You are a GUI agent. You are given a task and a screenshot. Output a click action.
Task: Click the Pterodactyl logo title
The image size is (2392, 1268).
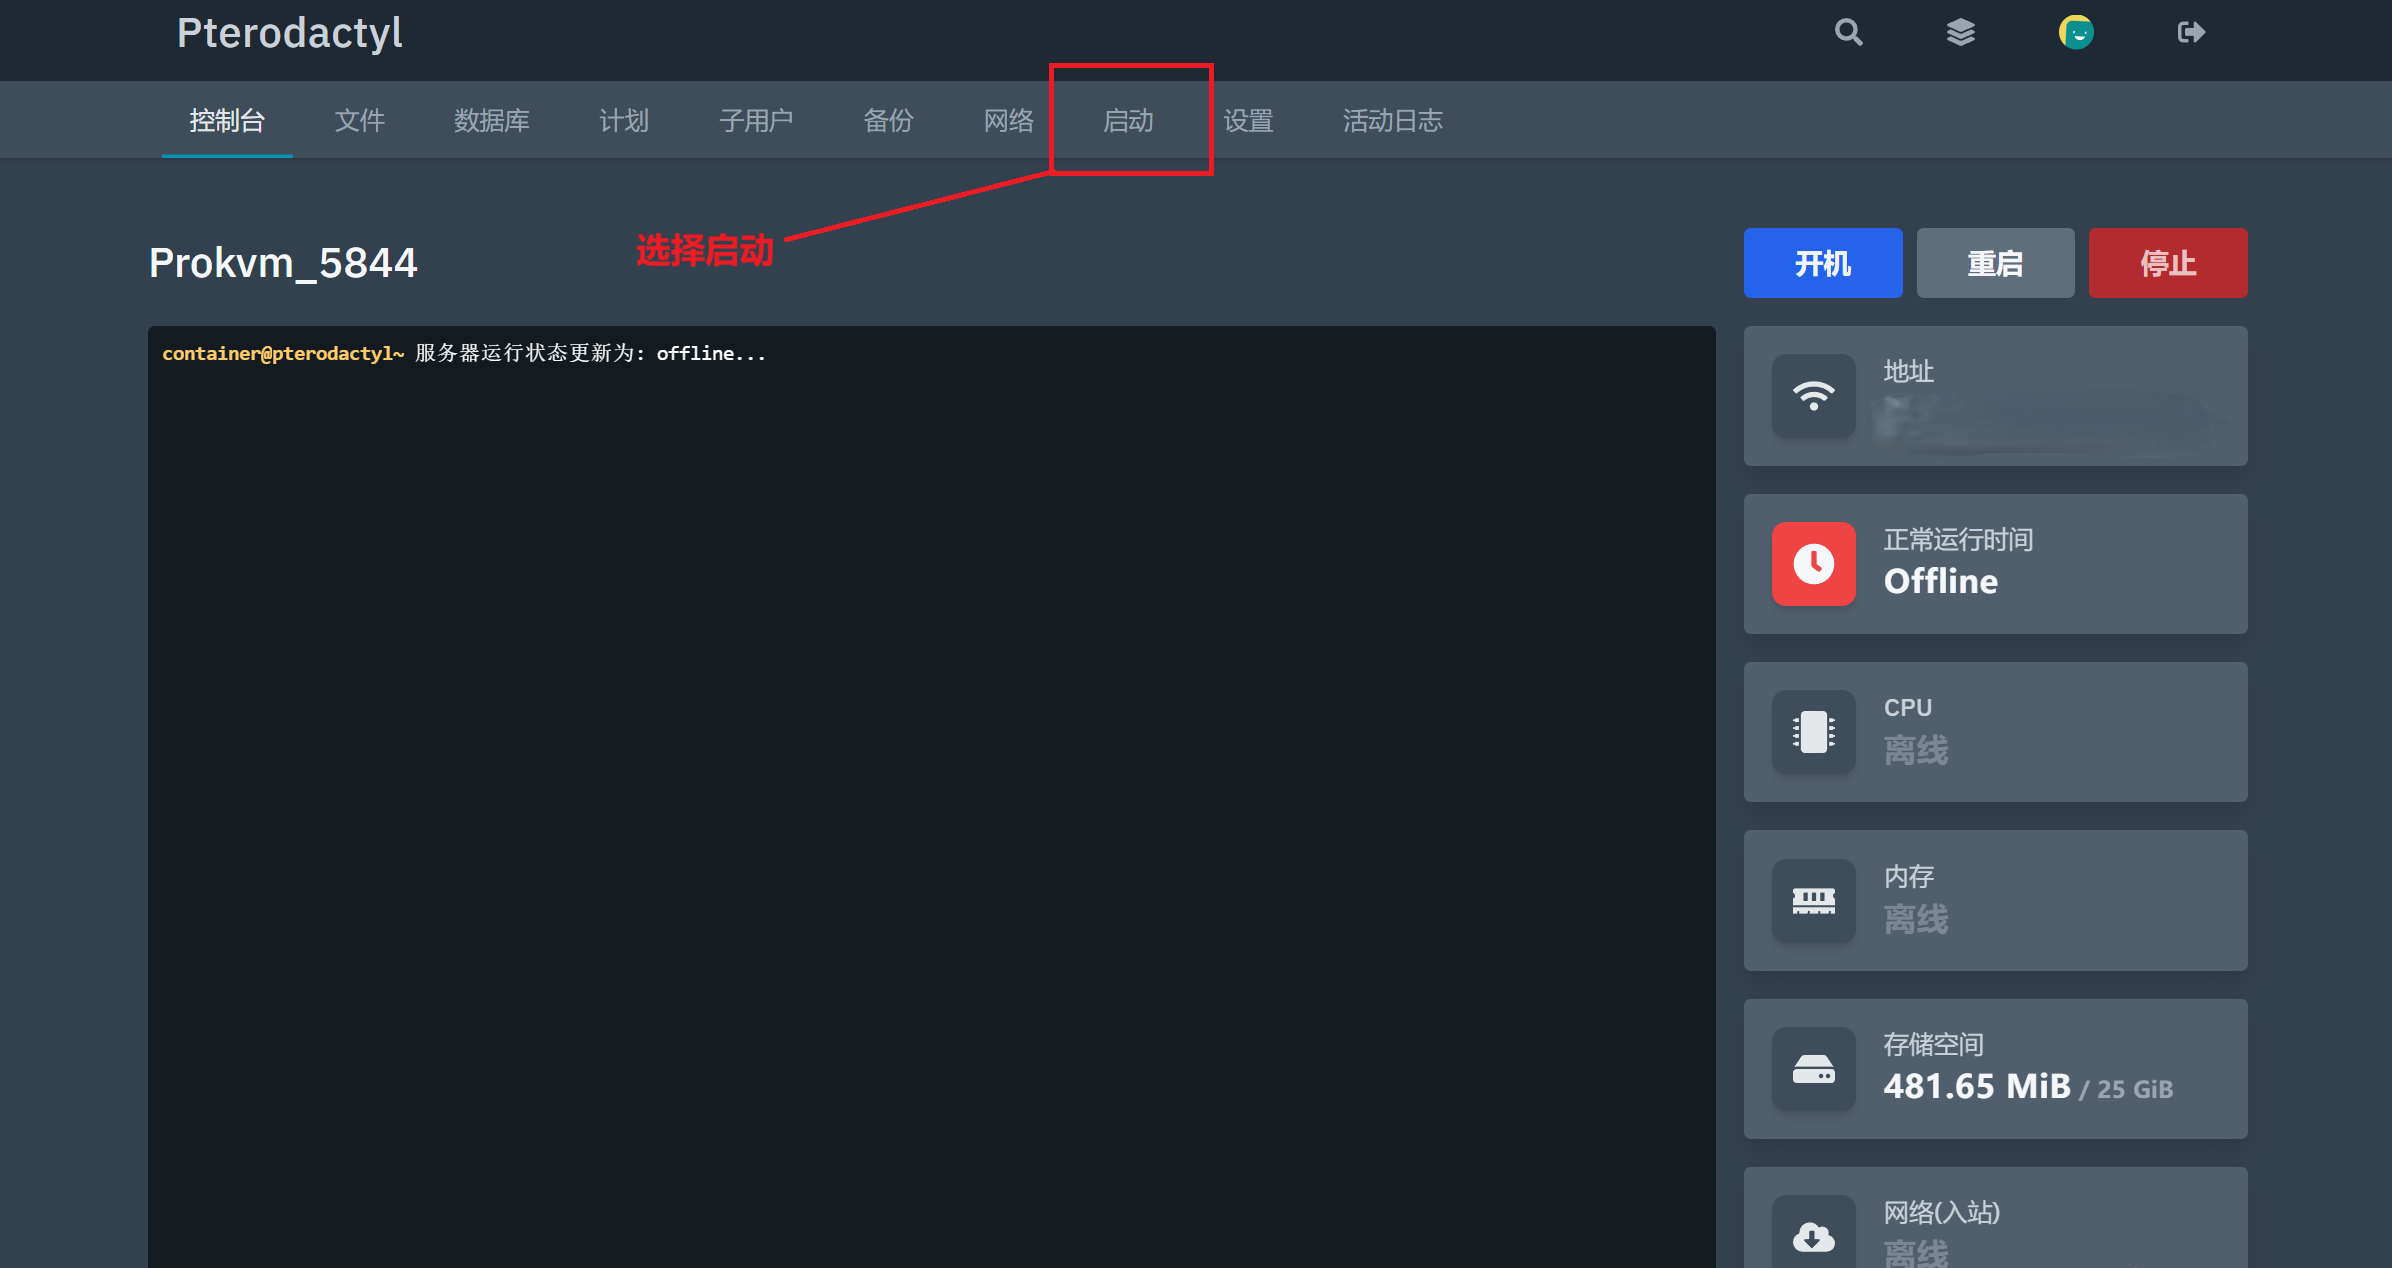(290, 33)
